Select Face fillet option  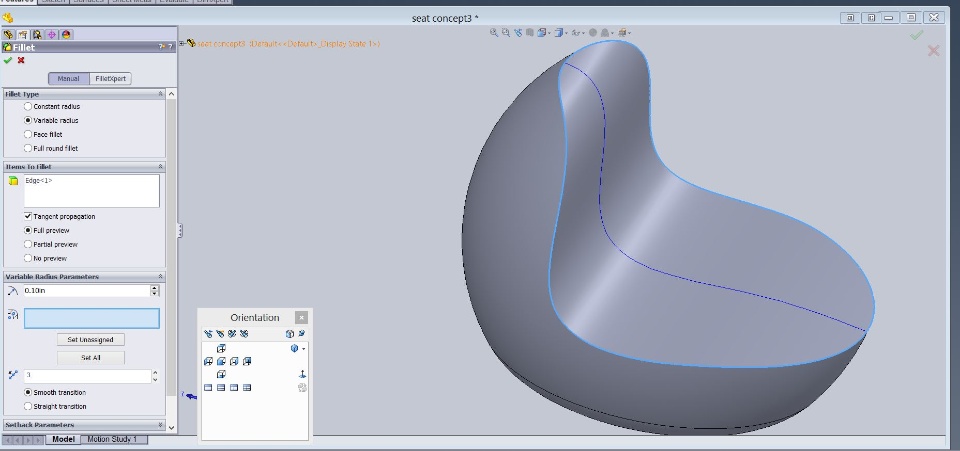(28, 134)
